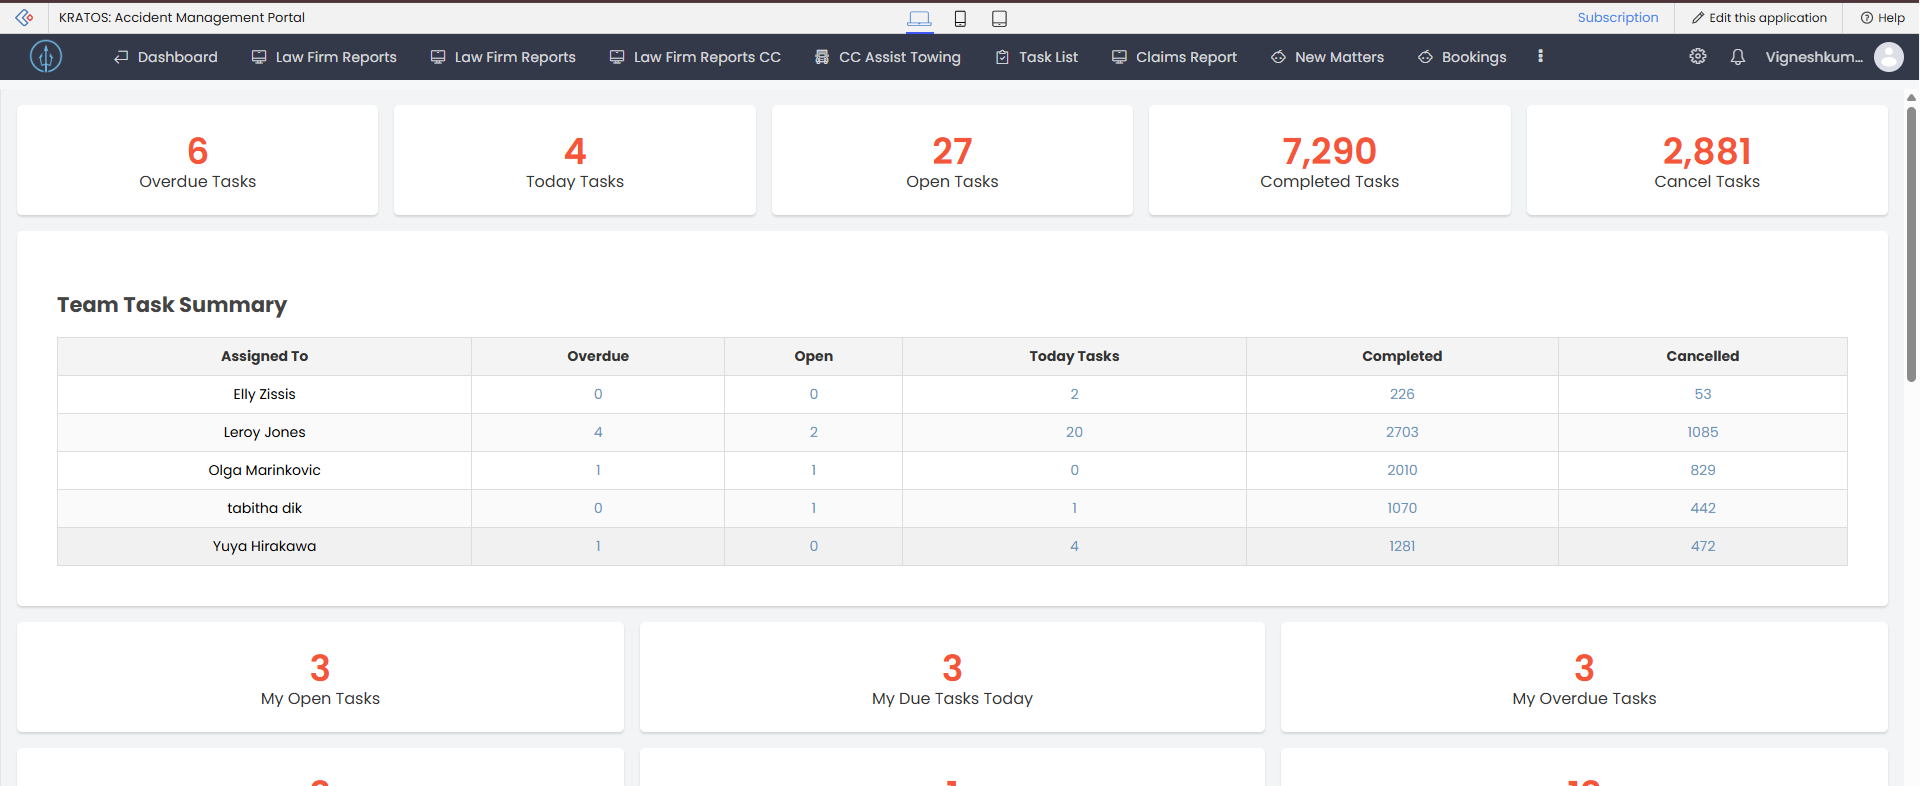Click Olga Marinkovic completed count 2010
The width and height of the screenshot is (1920, 786).
point(1402,470)
